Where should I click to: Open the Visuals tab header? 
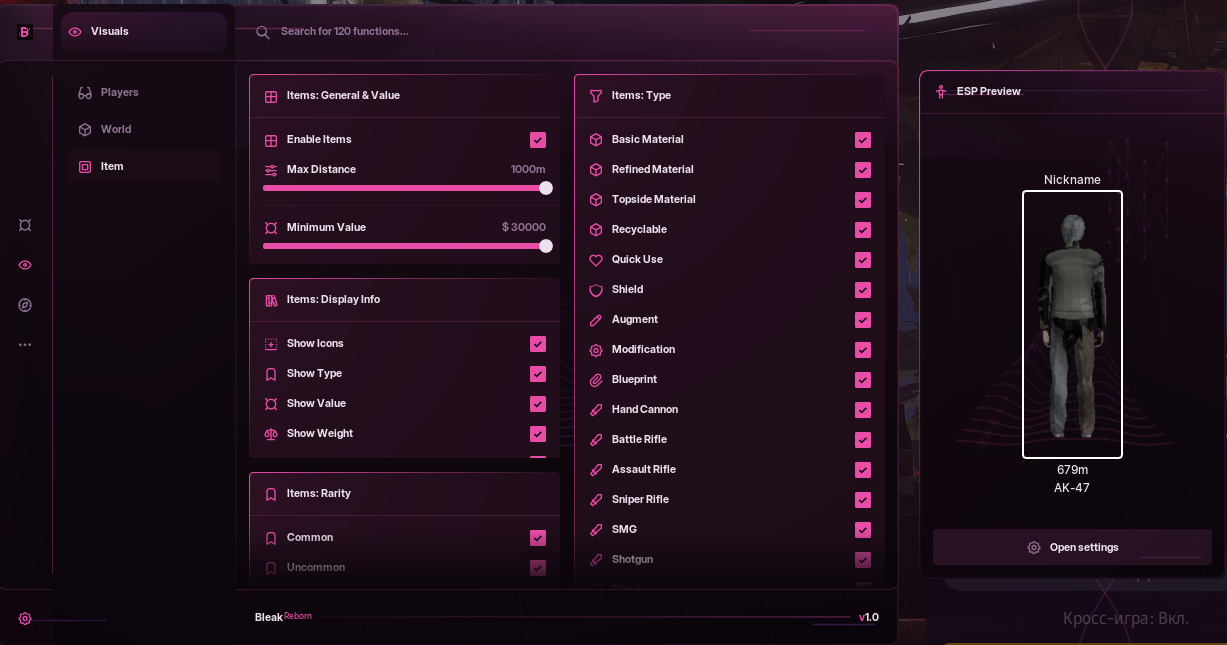pyautogui.click(x=110, y=32)
